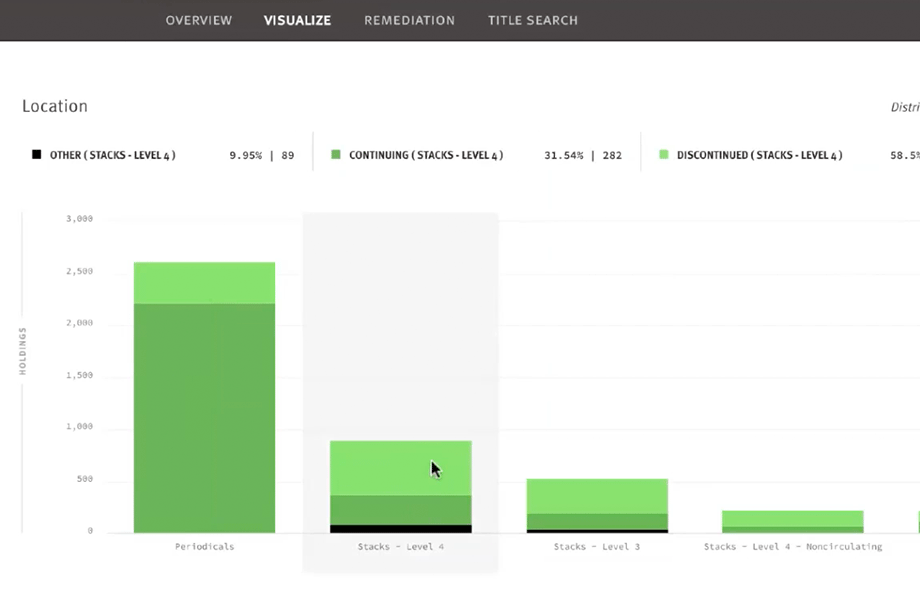
Task: Click the Periodicals axis label
Action: (x=204, y=547)
